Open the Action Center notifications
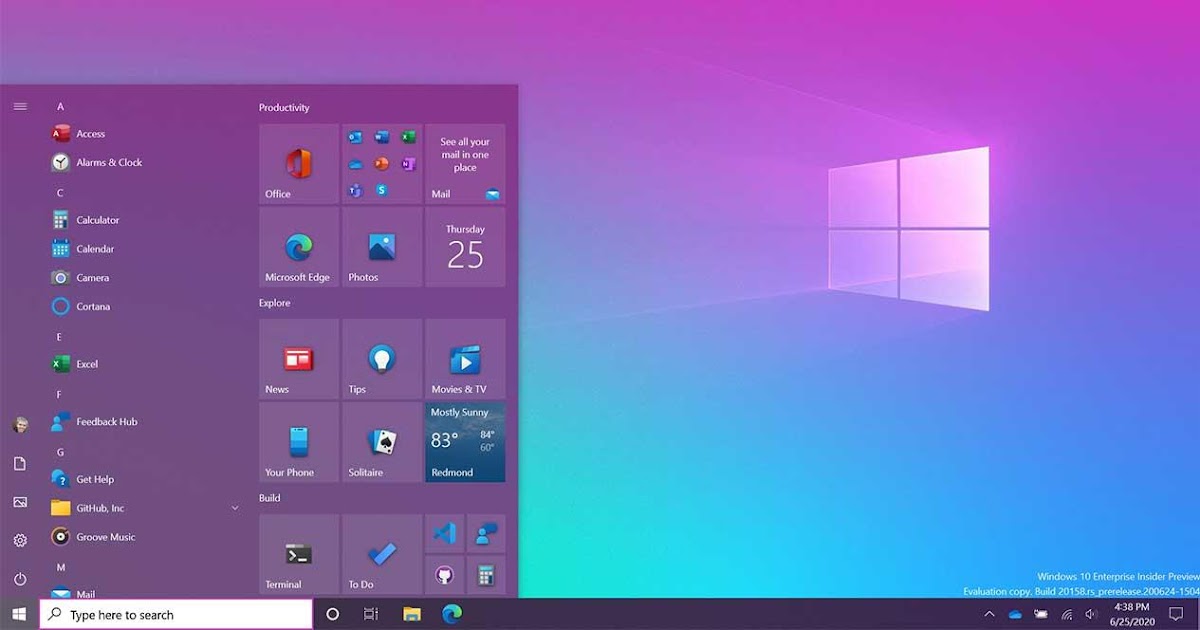The image size is (1200, 630). (x=1176, y=614)
